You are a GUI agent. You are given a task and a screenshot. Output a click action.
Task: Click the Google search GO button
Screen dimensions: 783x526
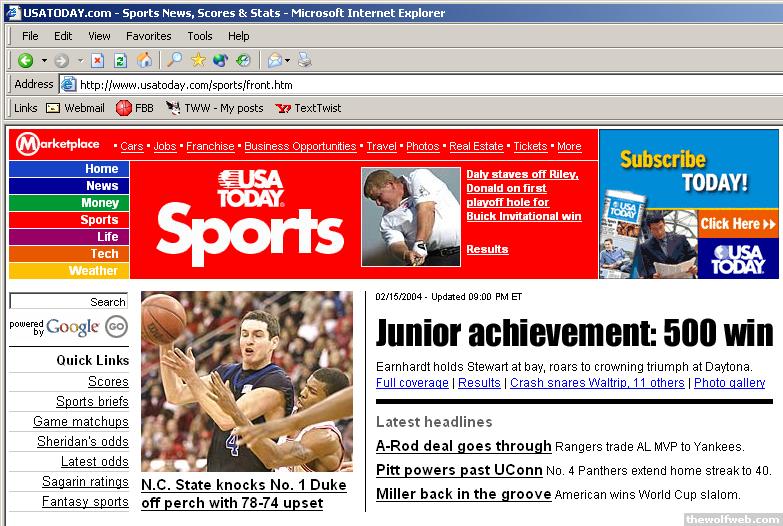pos(117,327)
